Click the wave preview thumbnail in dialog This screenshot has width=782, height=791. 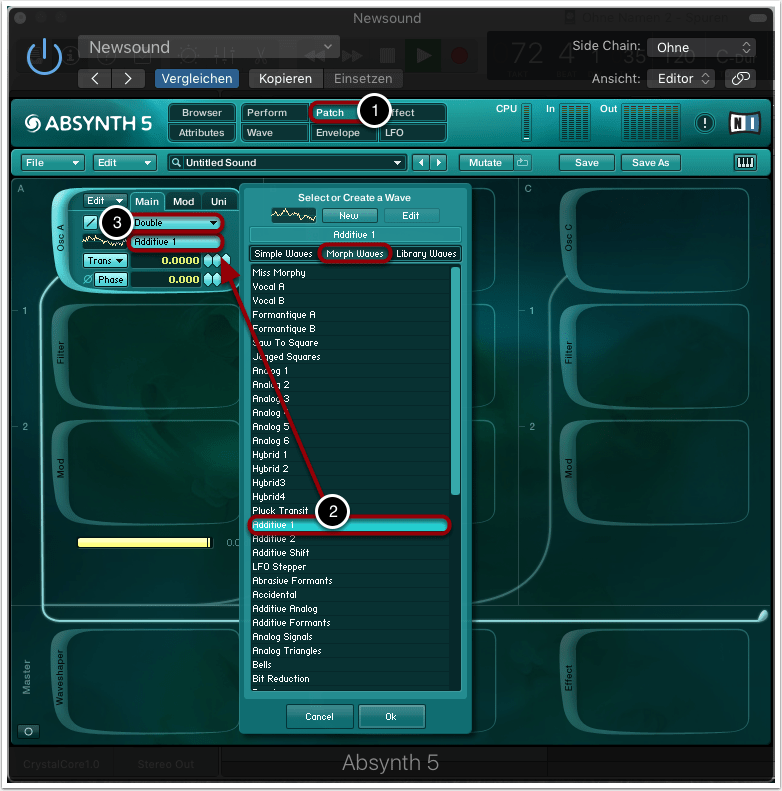pos(294,215)
